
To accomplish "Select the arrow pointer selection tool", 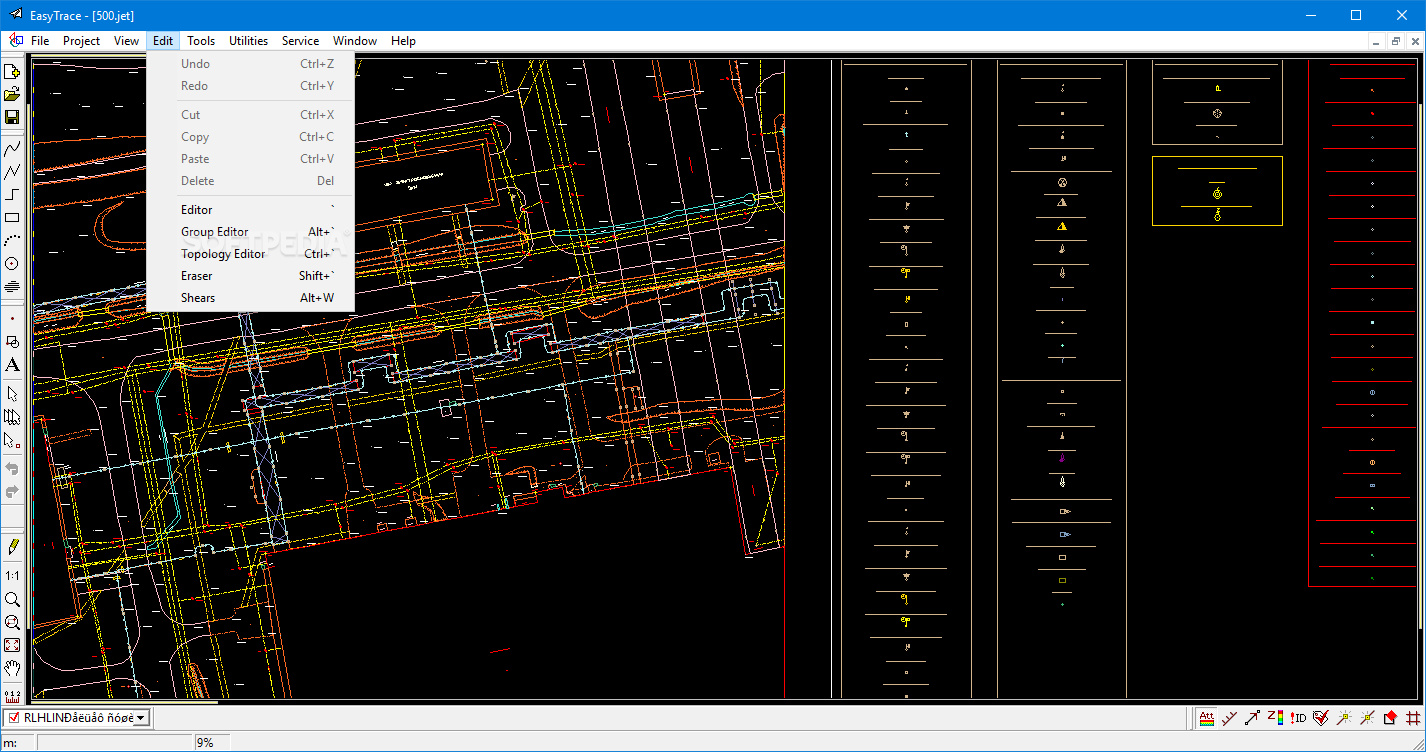I will coord(12,394).
